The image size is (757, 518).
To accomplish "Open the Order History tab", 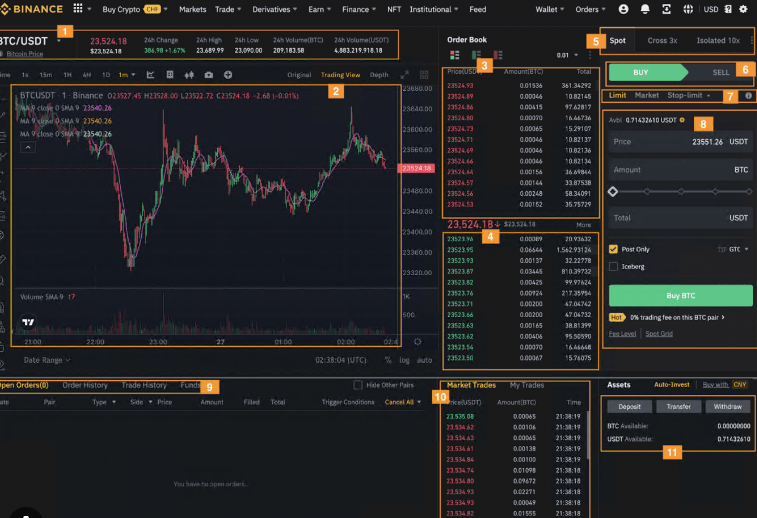I will pyautogui.click(x=85, y=385).
